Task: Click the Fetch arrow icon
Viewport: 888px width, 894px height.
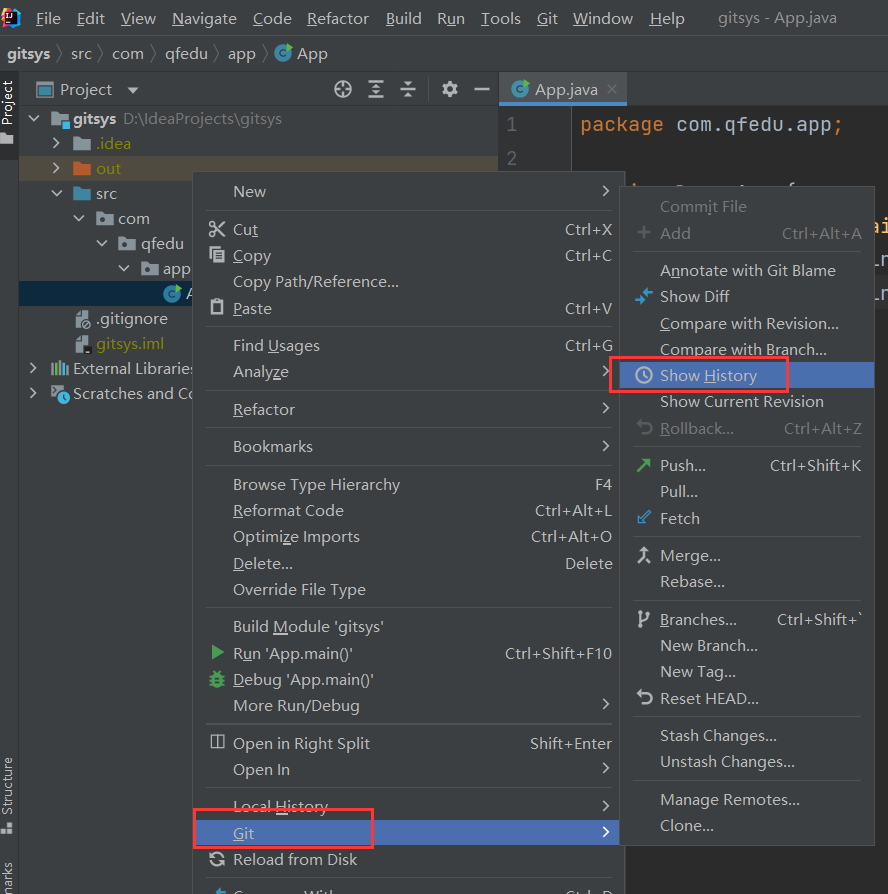Action: point(644,518)
